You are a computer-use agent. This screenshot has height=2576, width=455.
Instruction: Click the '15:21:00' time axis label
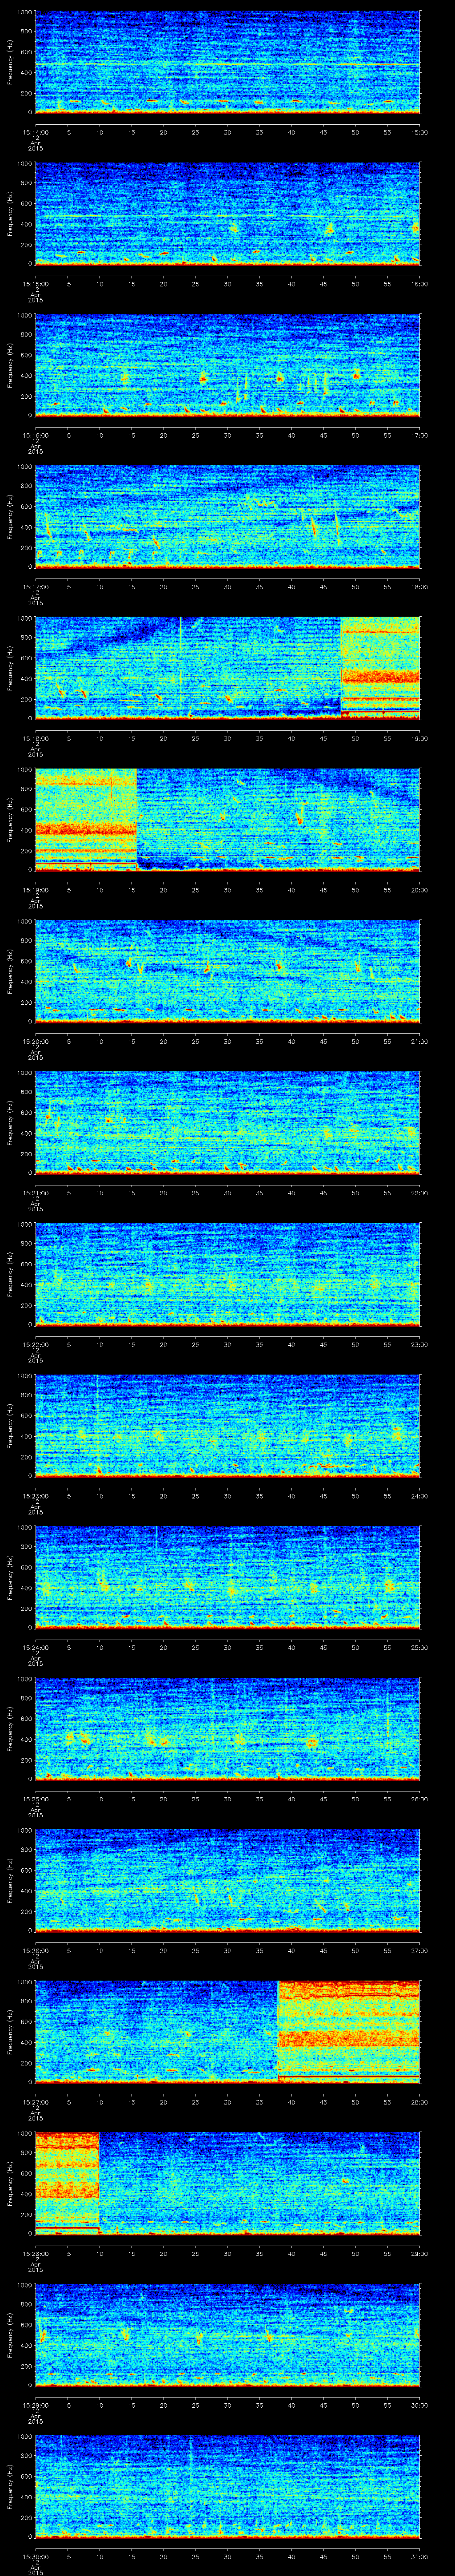coord(35,1192)
